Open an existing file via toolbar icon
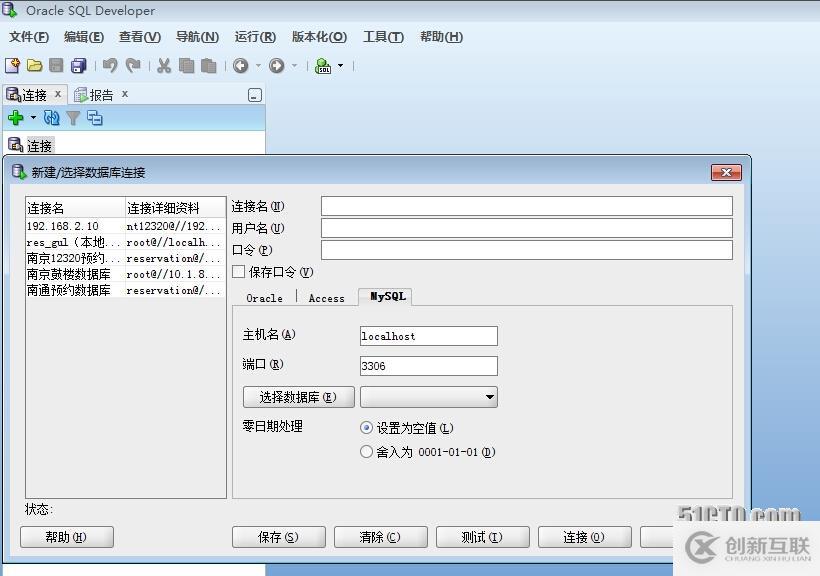Viewport: 820px width, 576px height. coord(34,66)
